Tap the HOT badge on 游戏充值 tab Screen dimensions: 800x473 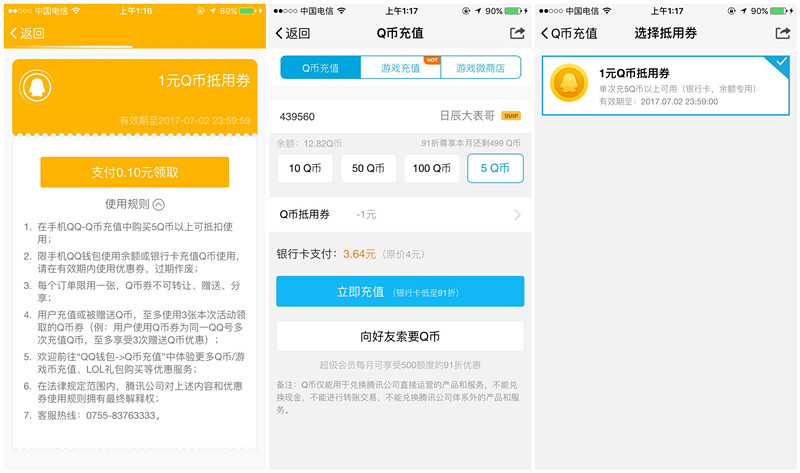[x=432, y=60]
